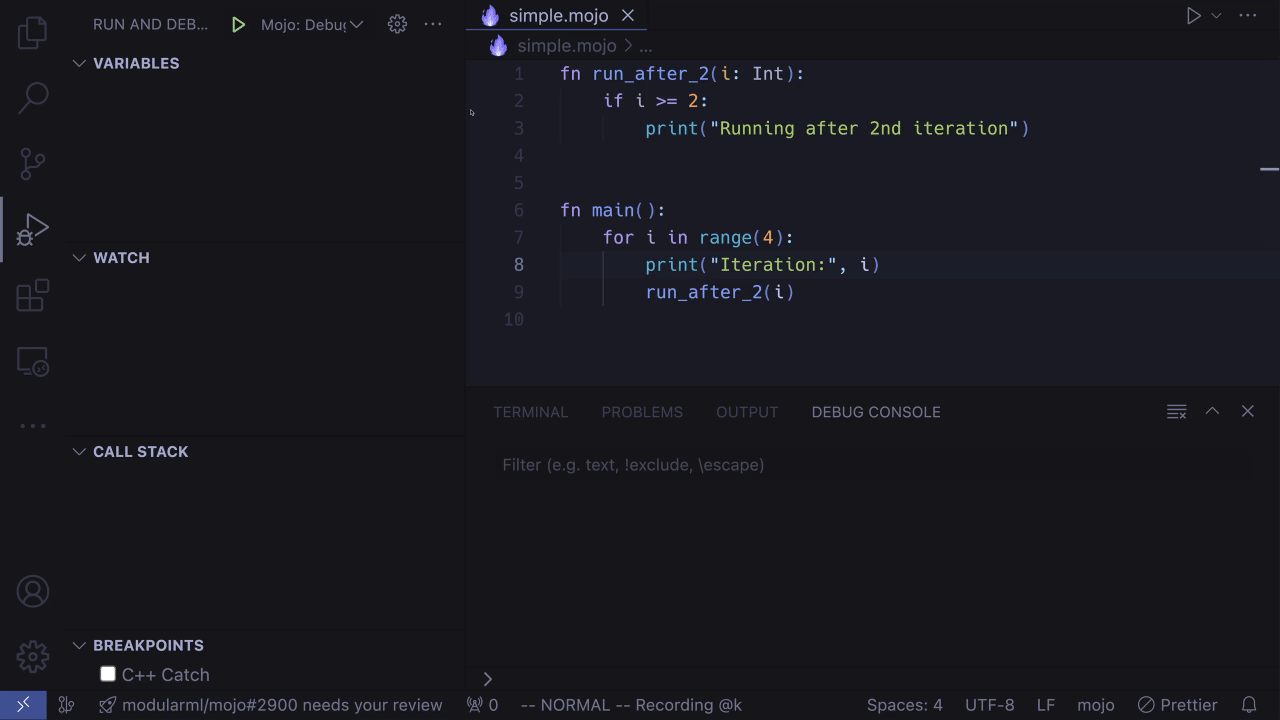
Task: Open the run button dropdown arrow
Action: [x=1216, y=16]
